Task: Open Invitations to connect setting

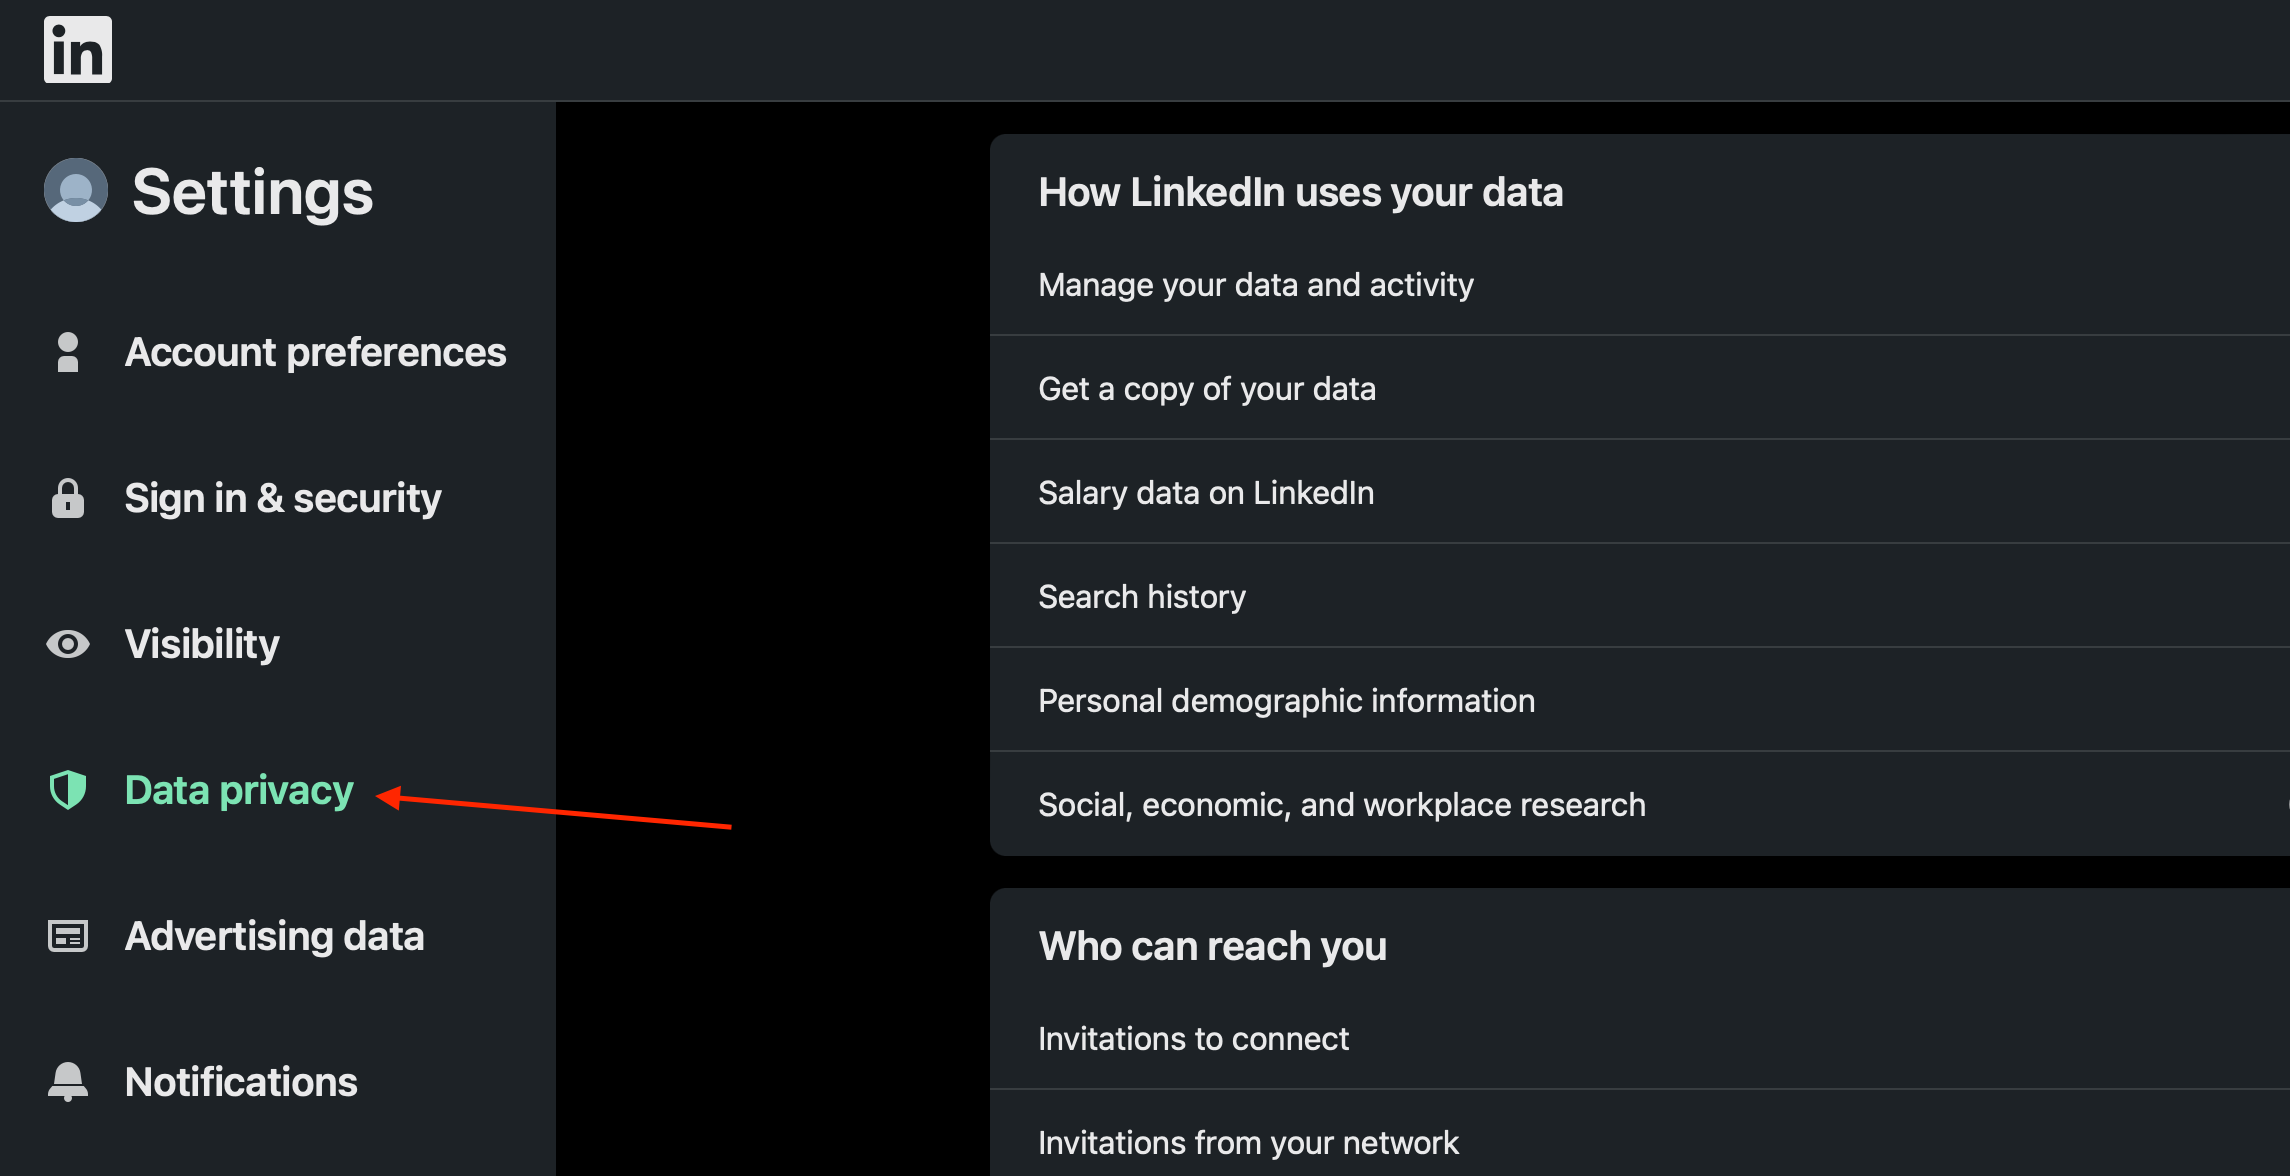Action: coord(1640,1039)
